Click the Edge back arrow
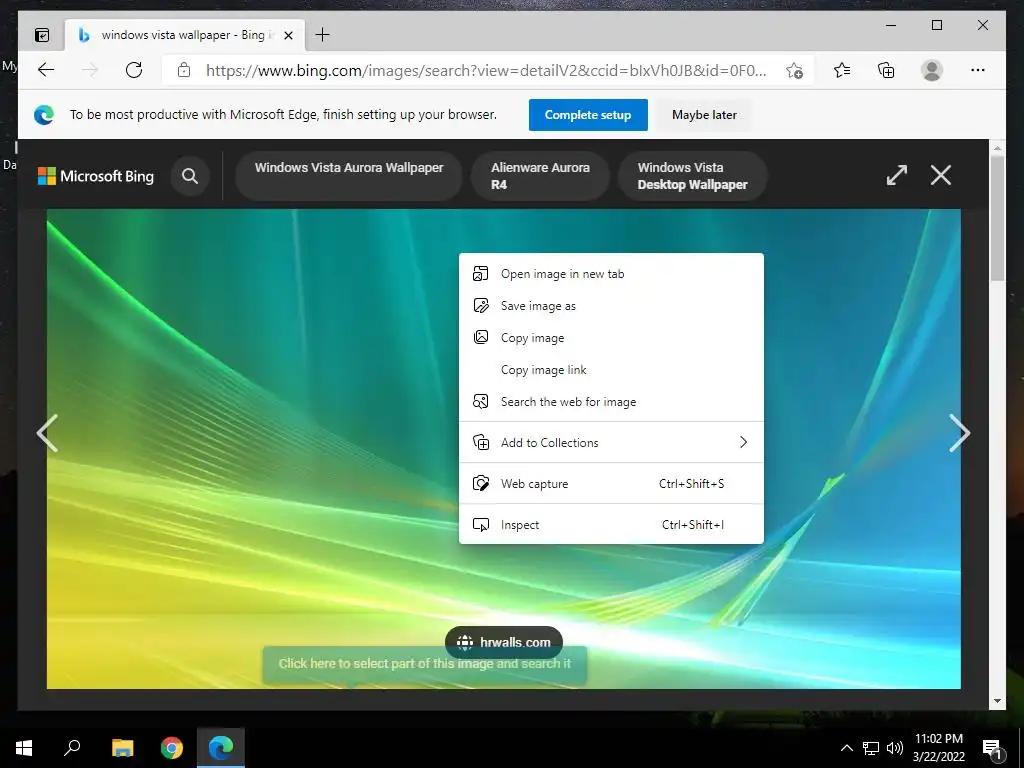 coord(46,70)
